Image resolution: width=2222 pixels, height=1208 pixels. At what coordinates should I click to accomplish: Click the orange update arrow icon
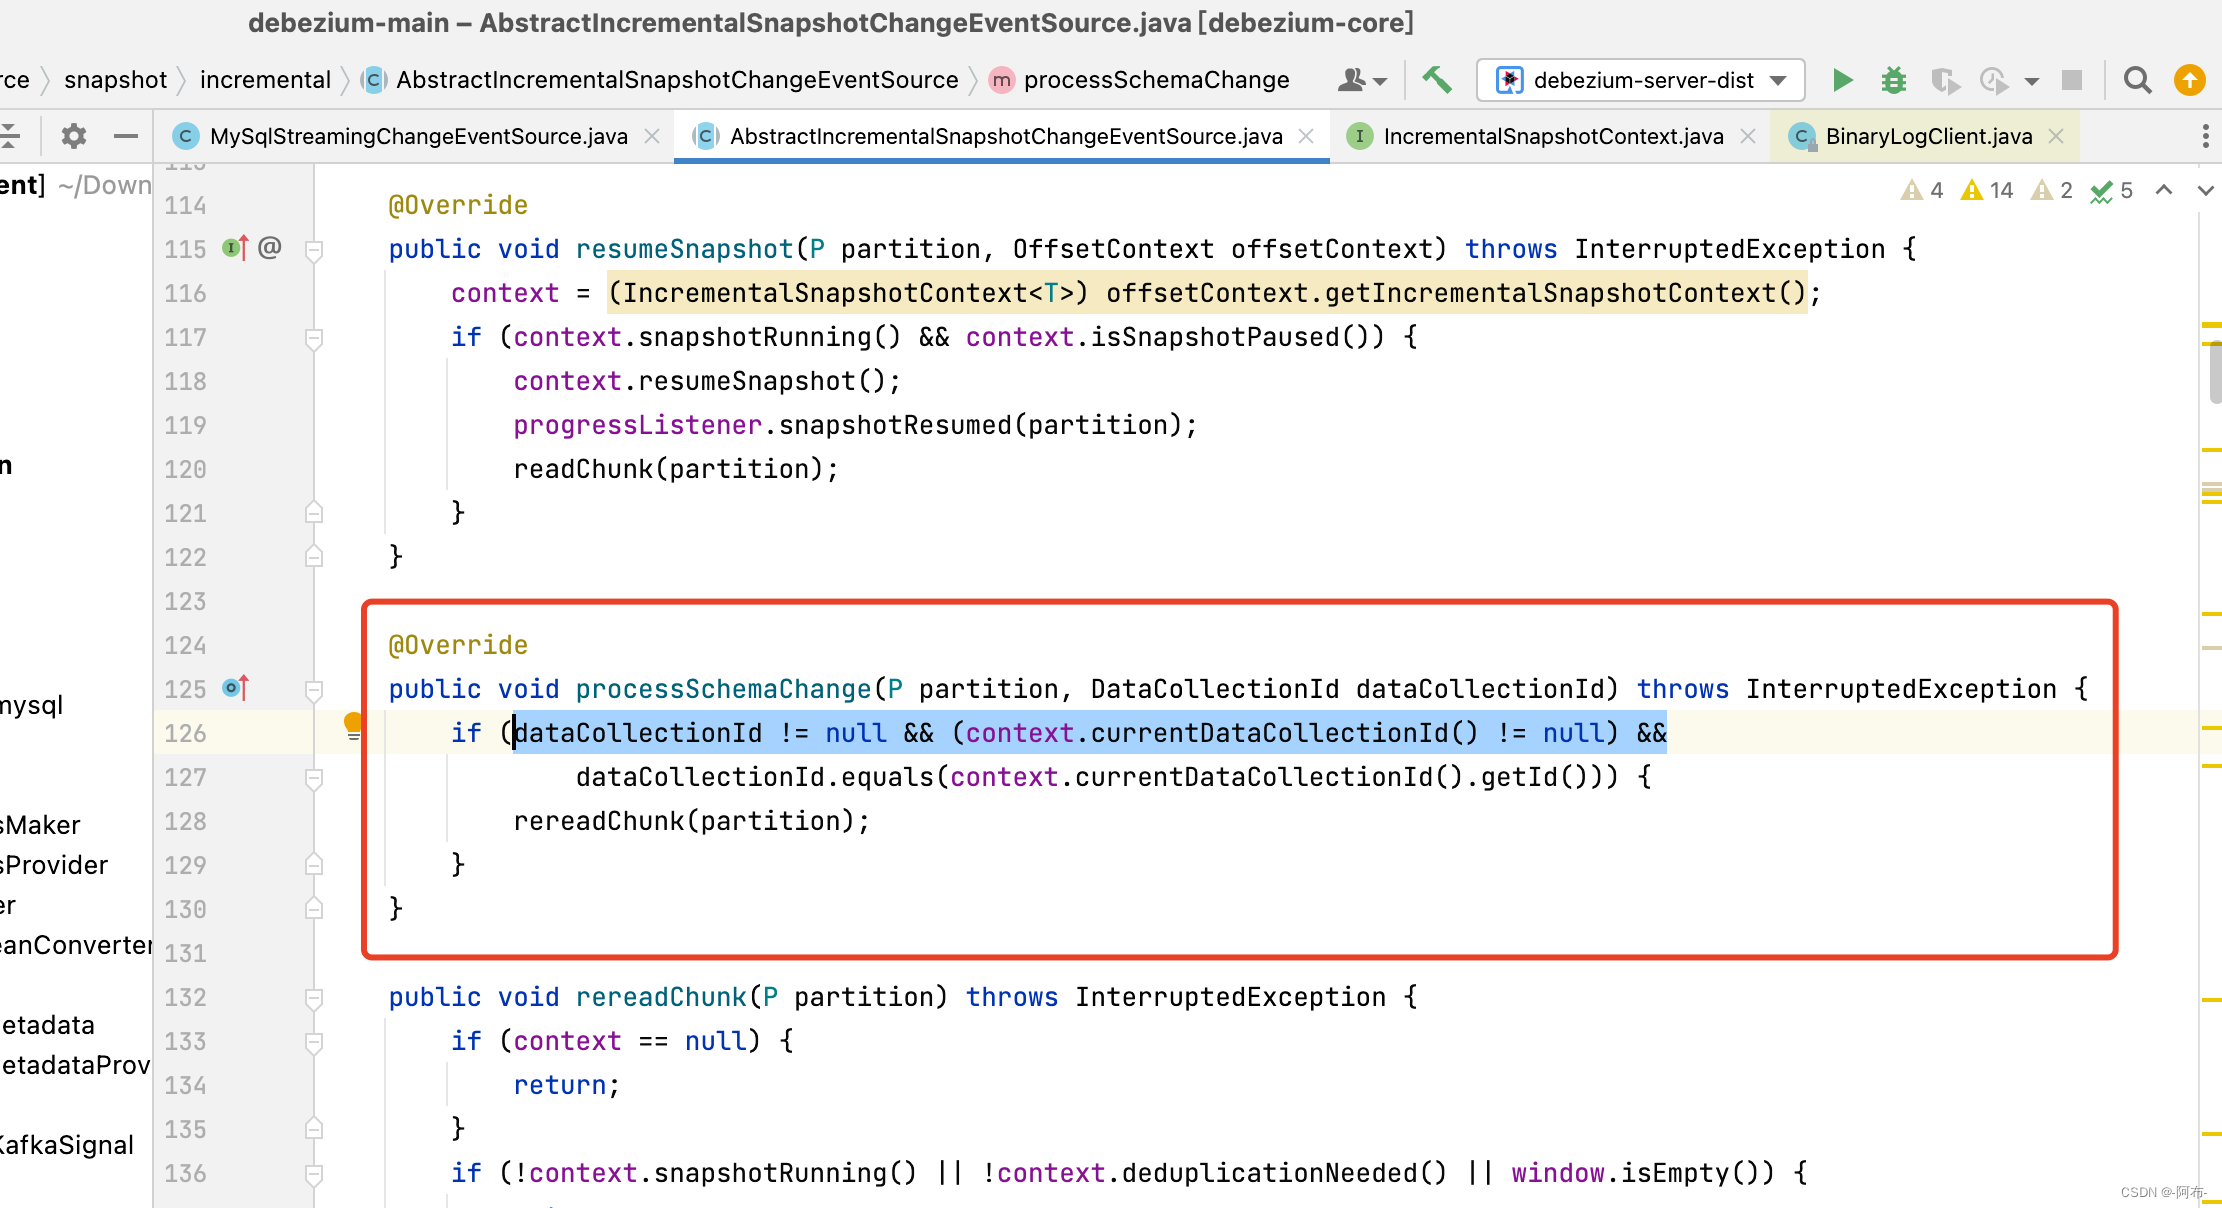(x=2190, y=80)
